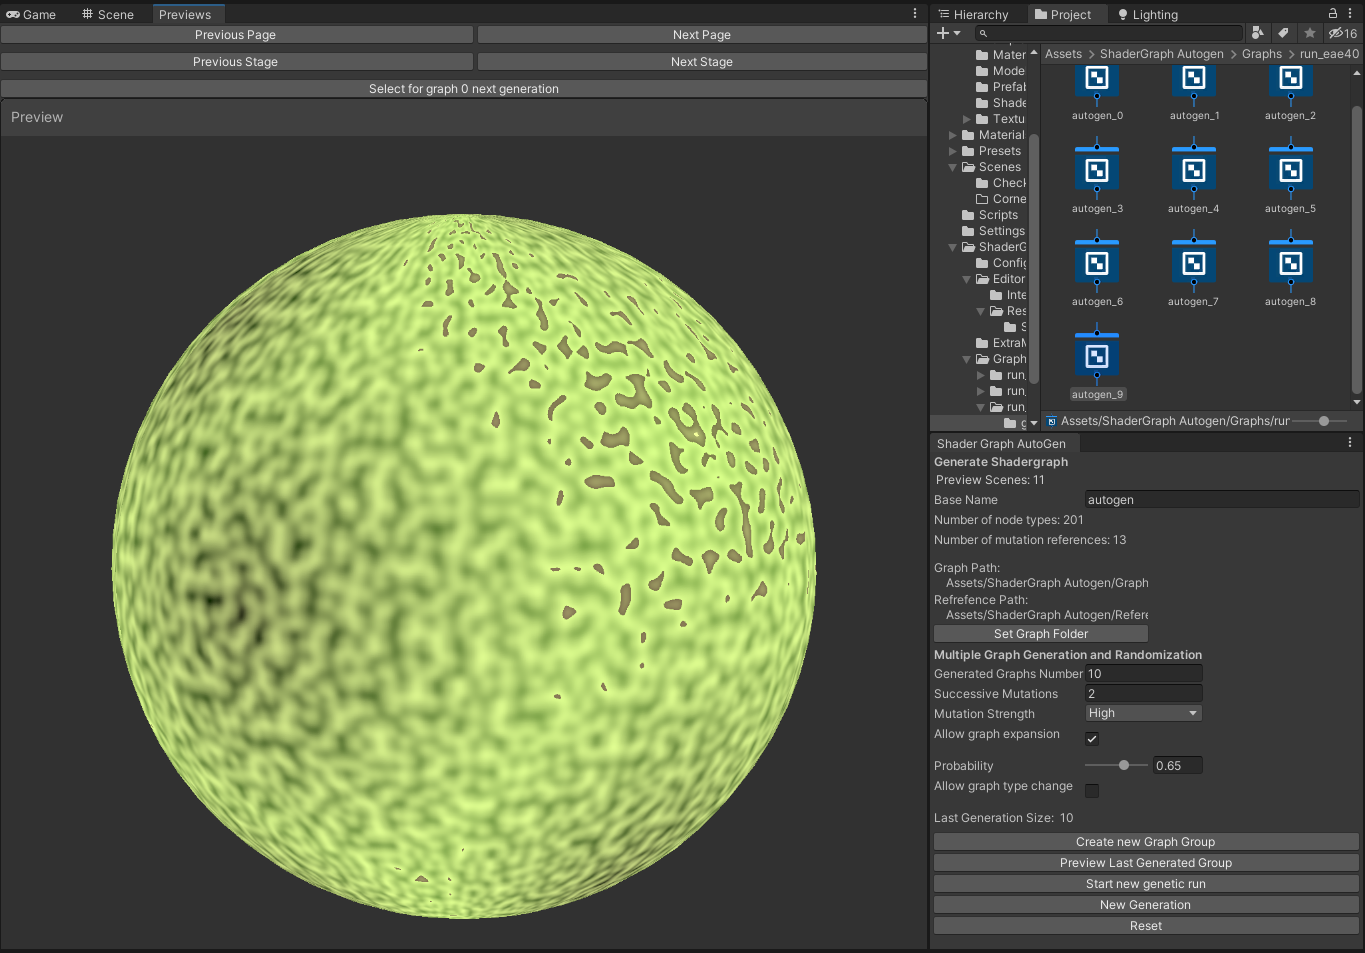Click the Set Graph Folder button
This screenshot has height=953, width=1365.
1041,634
